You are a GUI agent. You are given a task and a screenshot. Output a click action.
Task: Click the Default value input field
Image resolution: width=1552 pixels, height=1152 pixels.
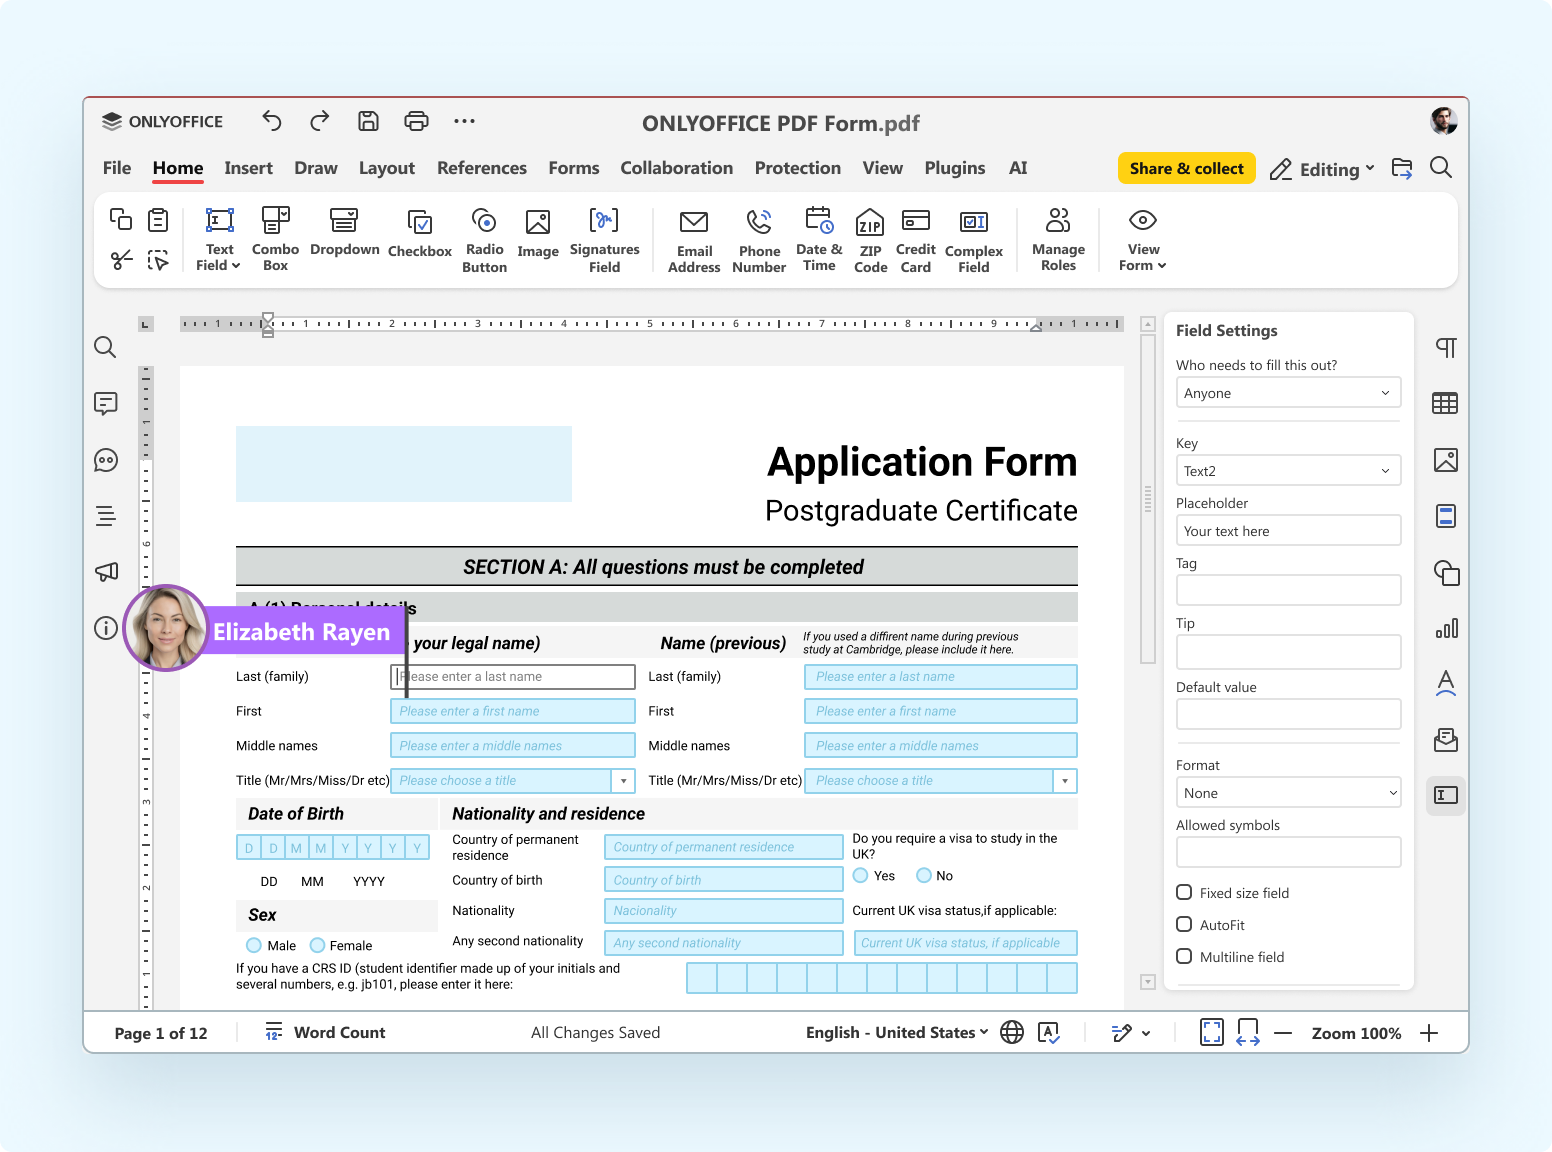1288,715
